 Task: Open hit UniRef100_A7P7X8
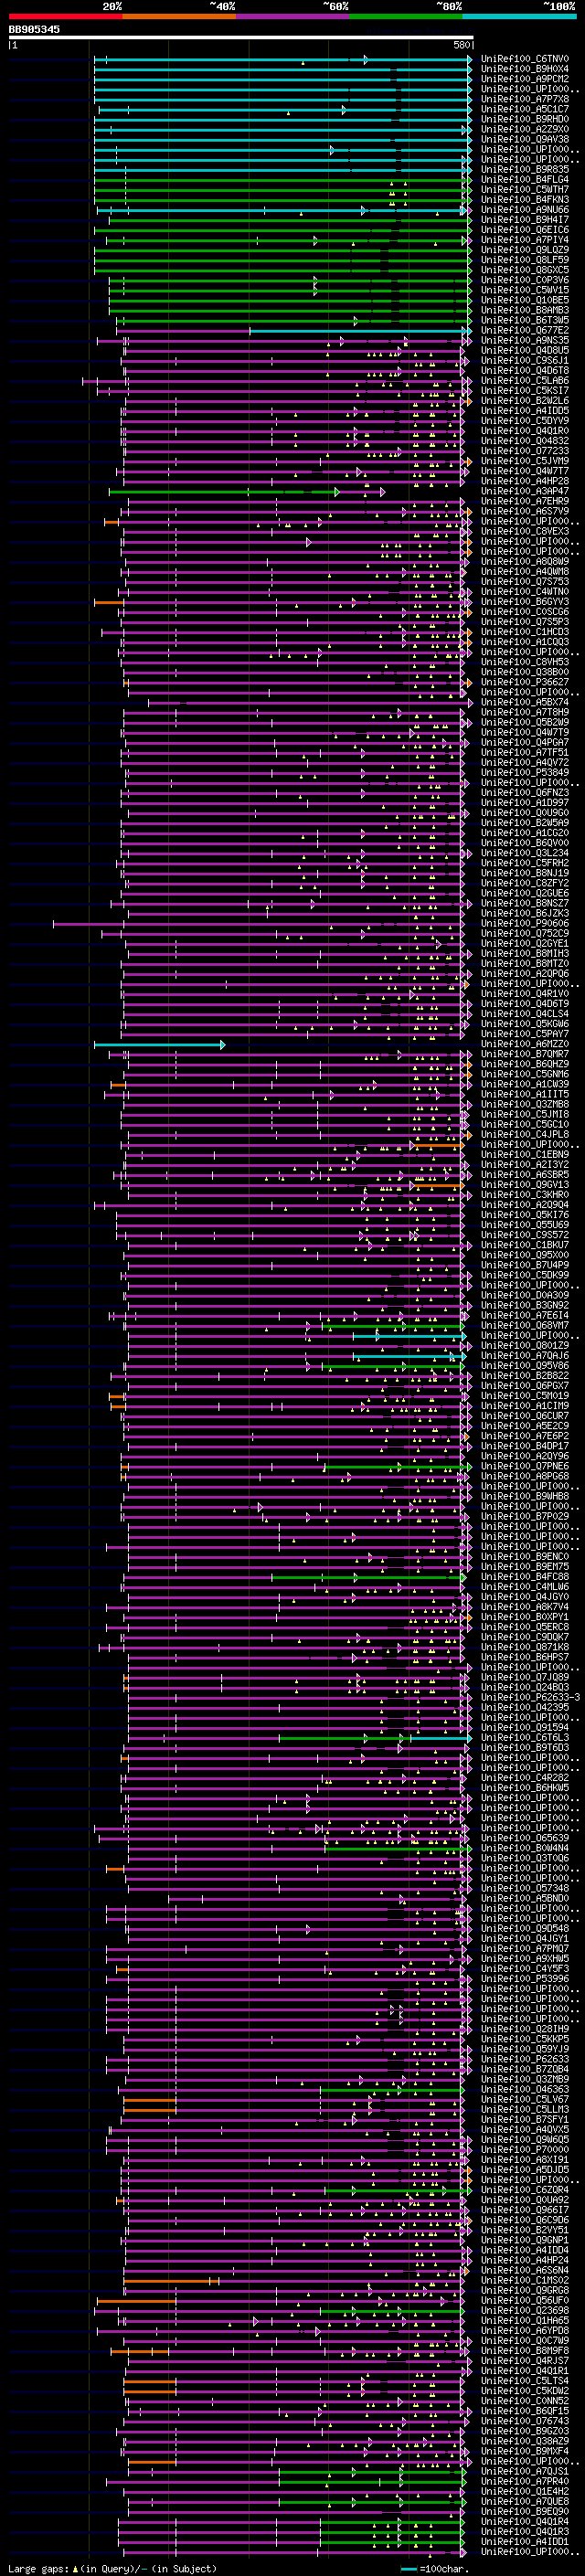525,99
